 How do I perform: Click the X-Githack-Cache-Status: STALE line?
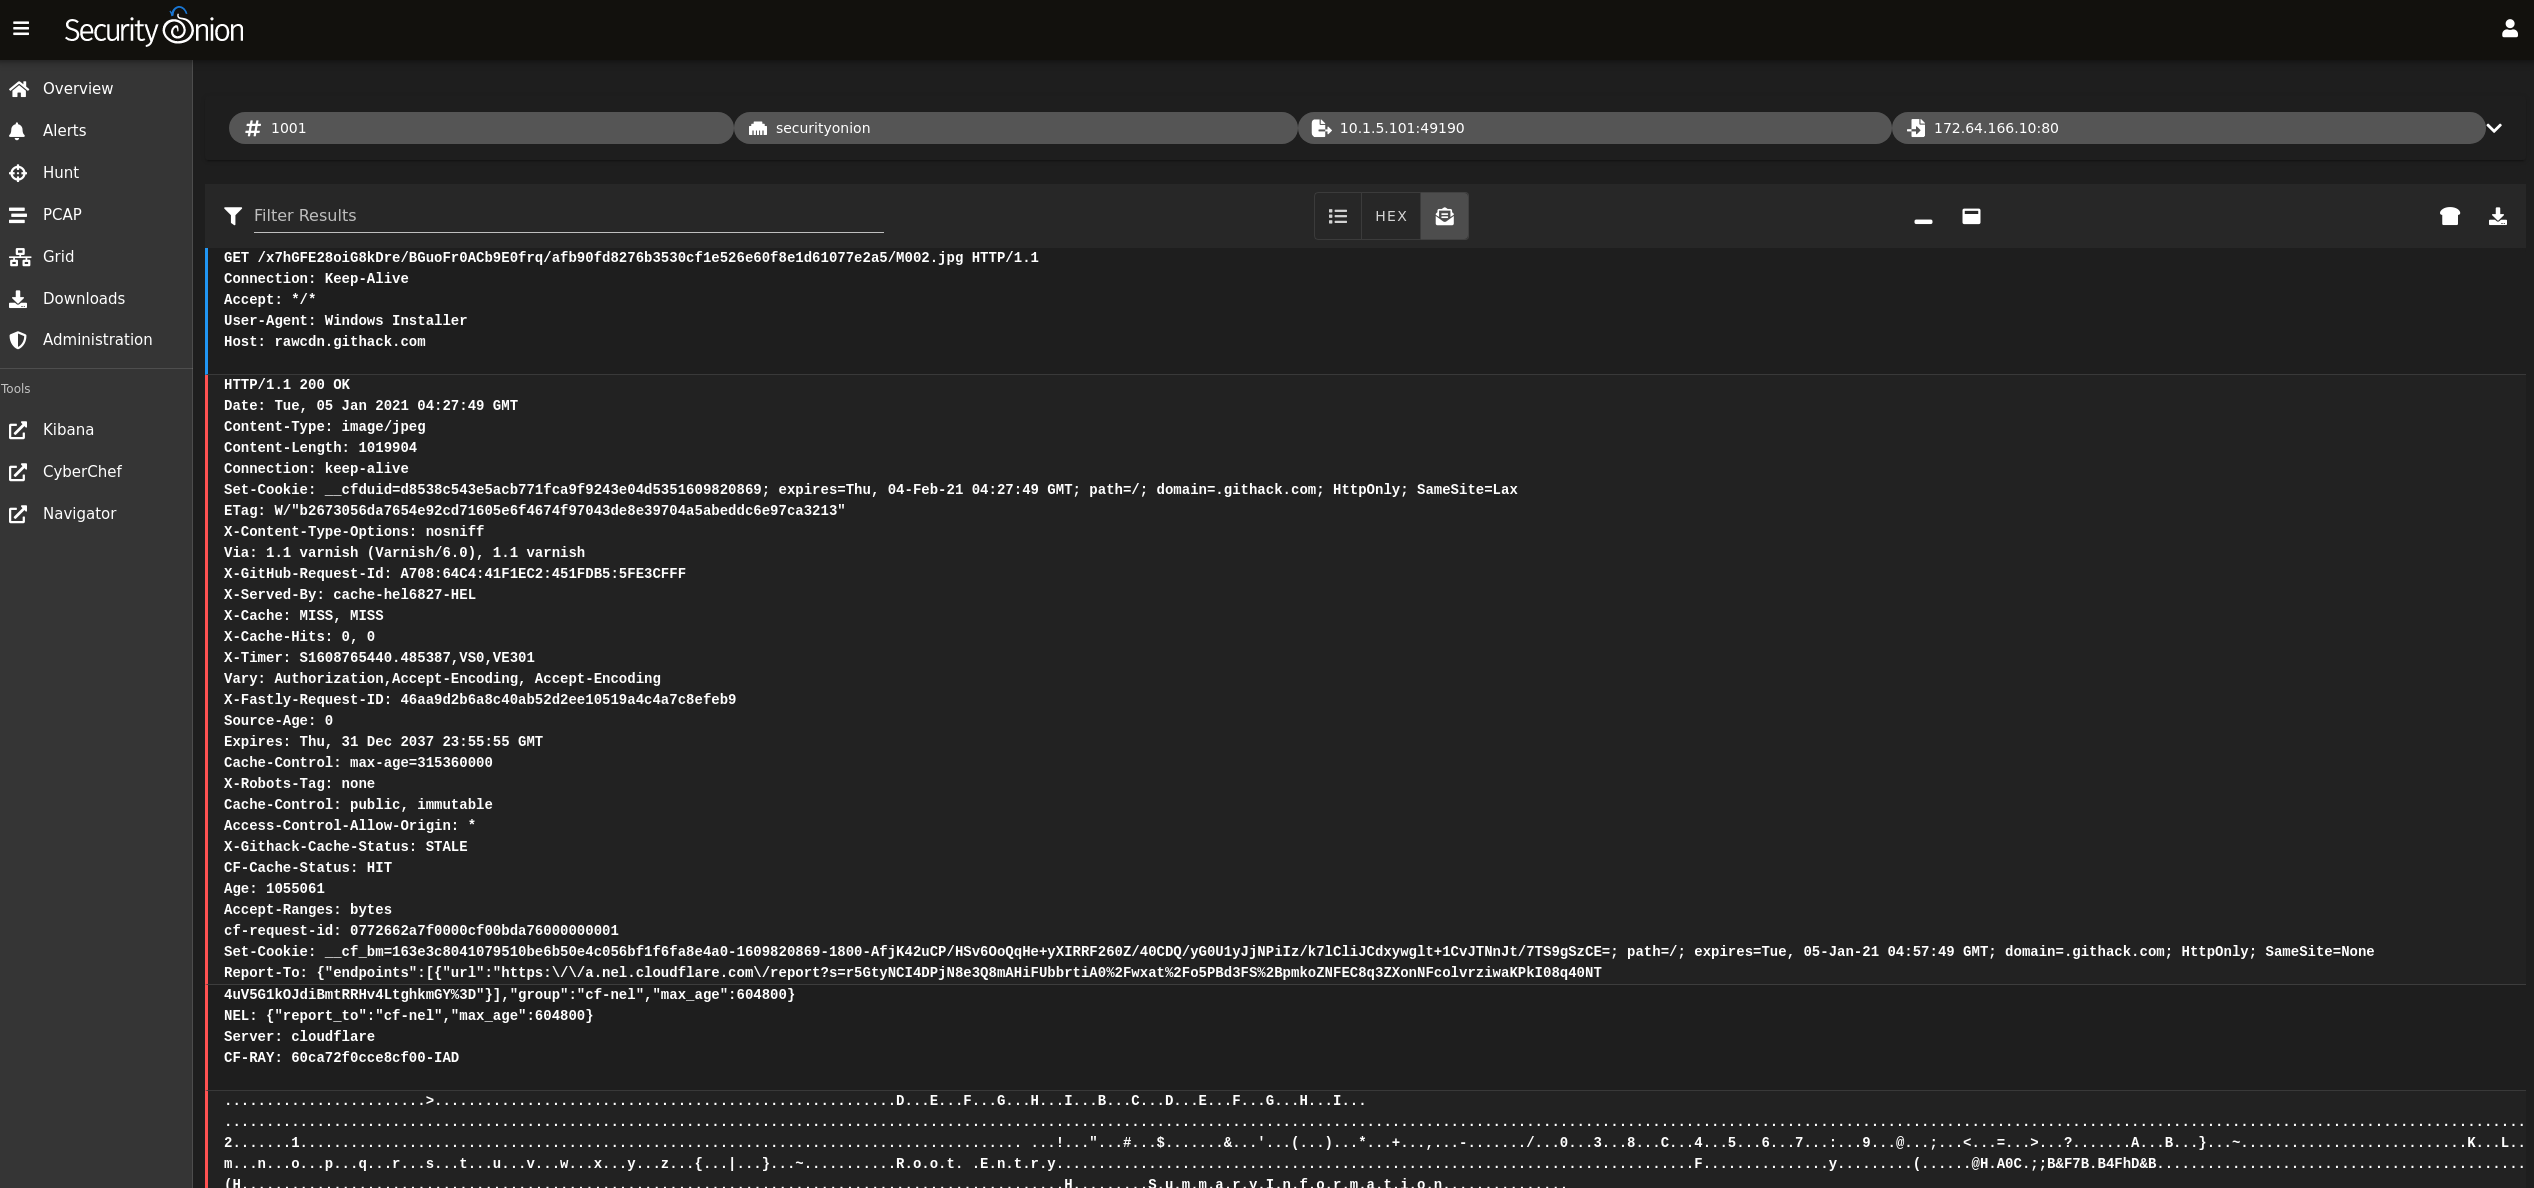click(x=345, y=847)
